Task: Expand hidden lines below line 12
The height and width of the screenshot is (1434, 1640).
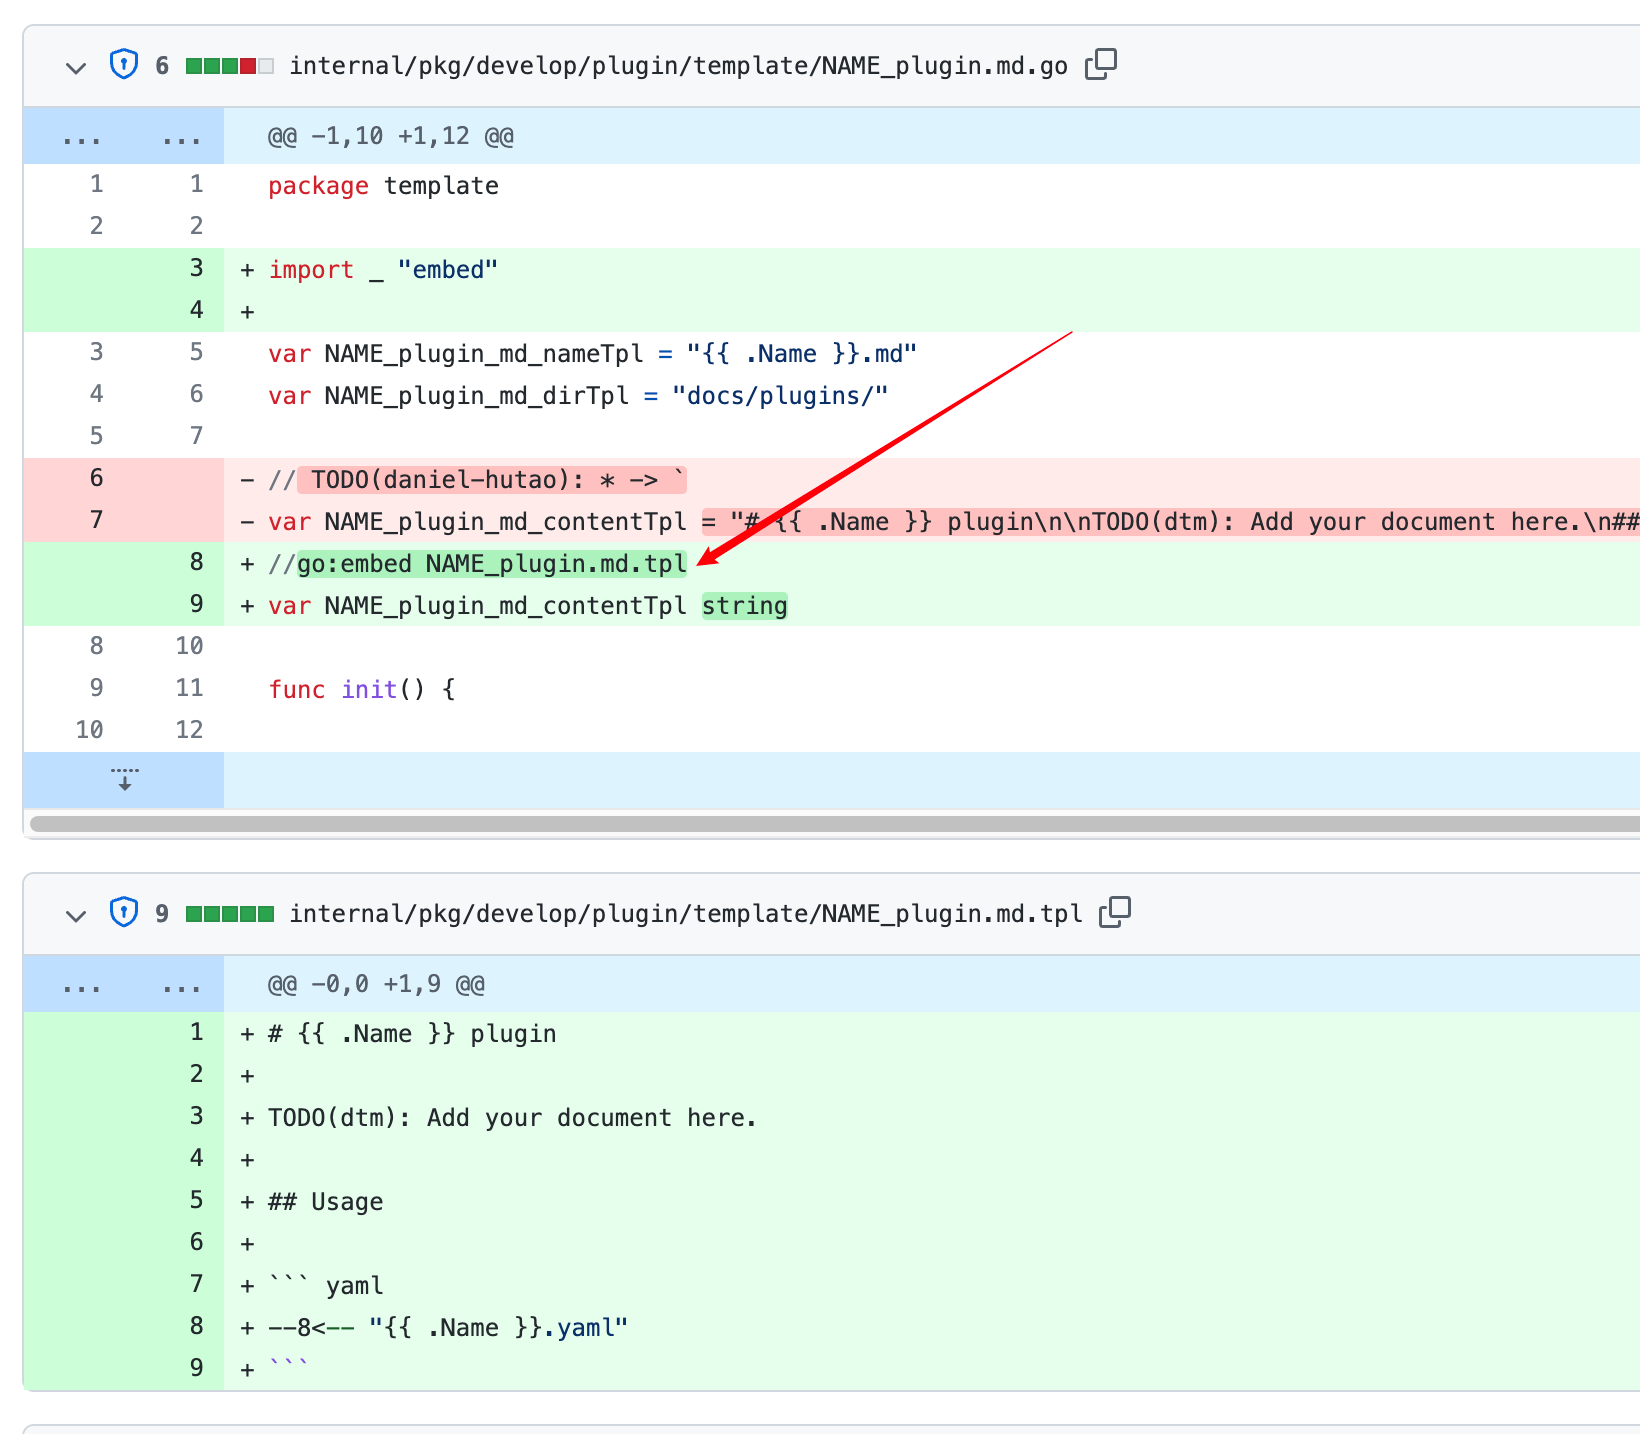Action: (x=124, y=780)
